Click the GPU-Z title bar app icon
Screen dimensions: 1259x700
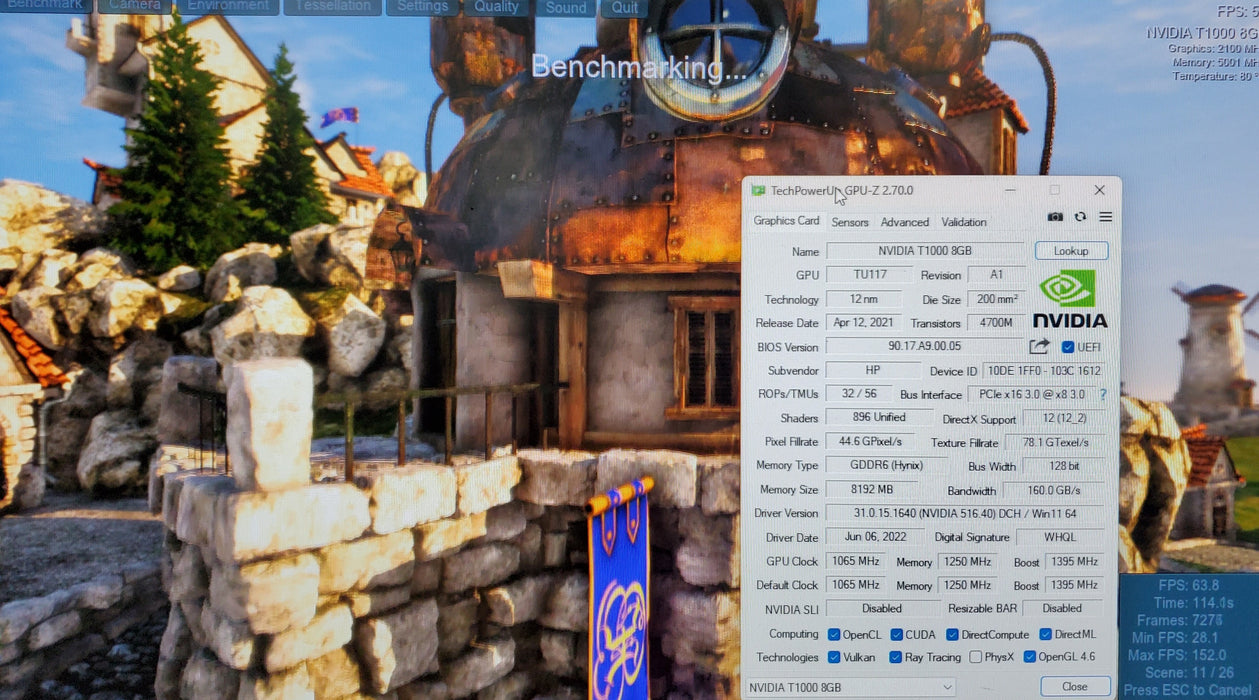758,190
